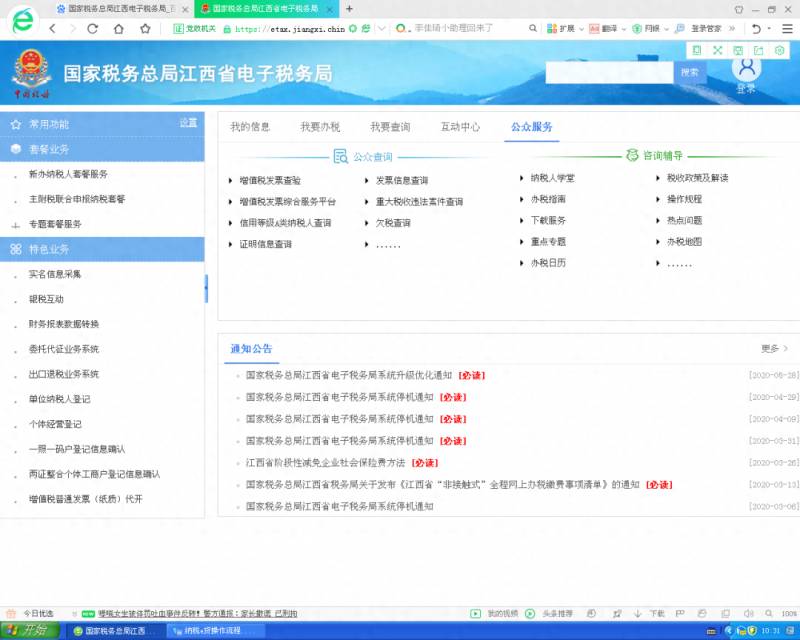Open 税收政策及解读 link

click(x=697, y=178)
